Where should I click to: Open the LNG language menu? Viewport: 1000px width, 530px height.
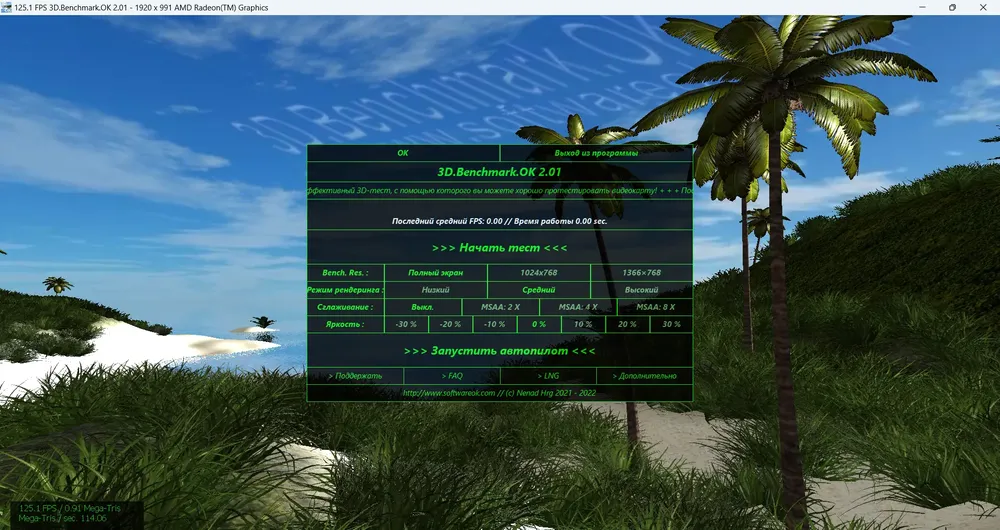[548, 376]
